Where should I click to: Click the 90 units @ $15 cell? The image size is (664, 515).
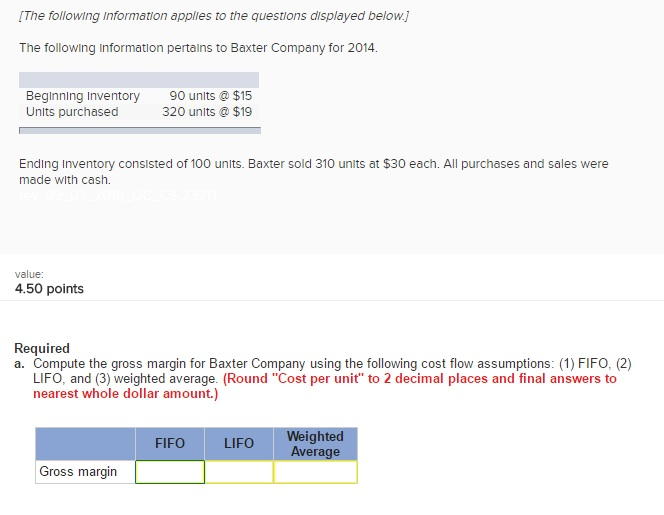pos(210,96)
